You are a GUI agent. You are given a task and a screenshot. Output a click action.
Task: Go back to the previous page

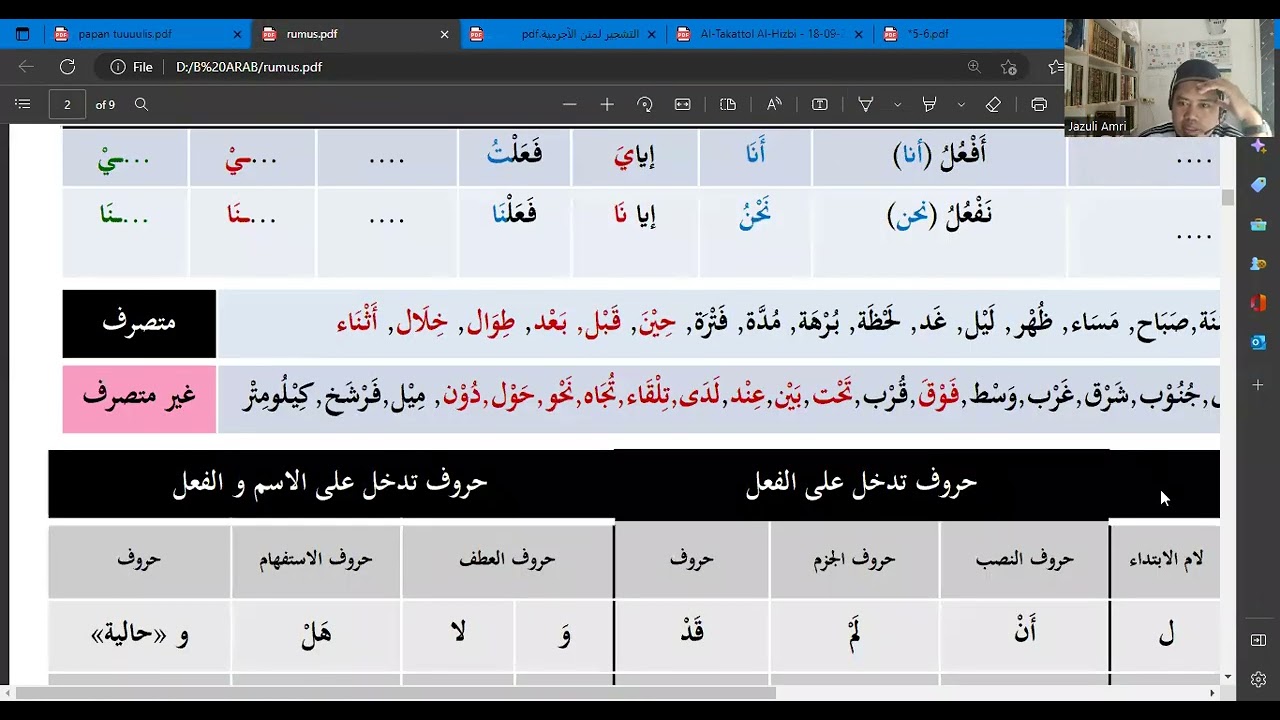pos(26,67)
